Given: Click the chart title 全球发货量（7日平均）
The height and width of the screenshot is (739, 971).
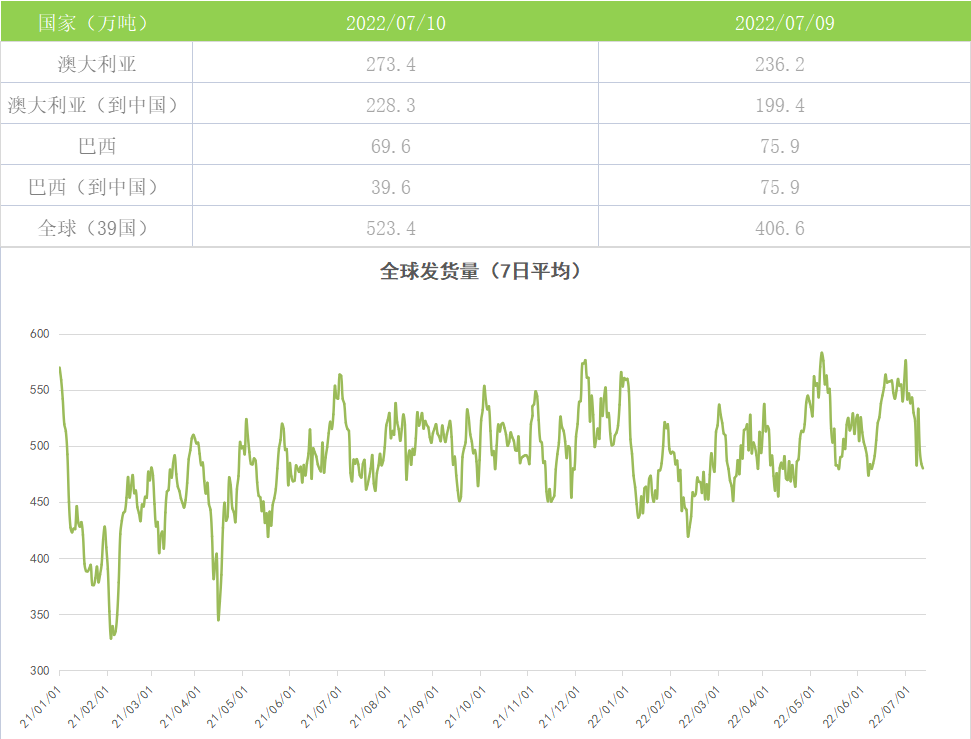Looking at the screenshot, I should click(x=480, y=271).
